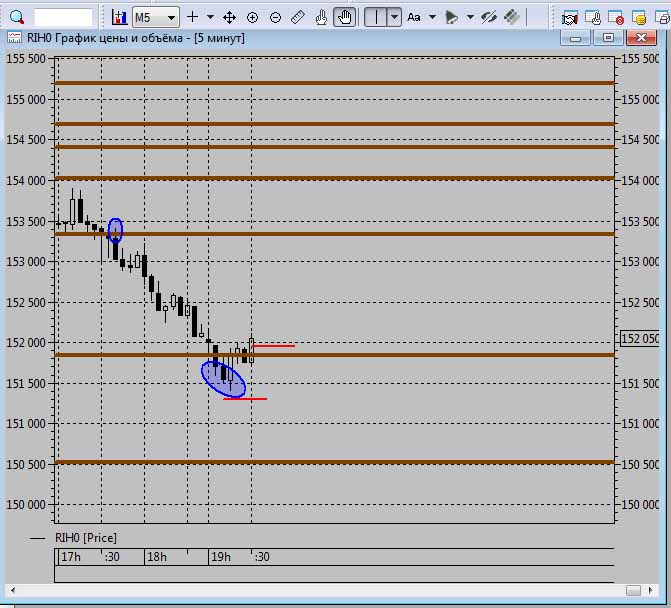Screen dimensions: 671x608
Task: Click the brown level line near 155 200
Action: [335, 83]
